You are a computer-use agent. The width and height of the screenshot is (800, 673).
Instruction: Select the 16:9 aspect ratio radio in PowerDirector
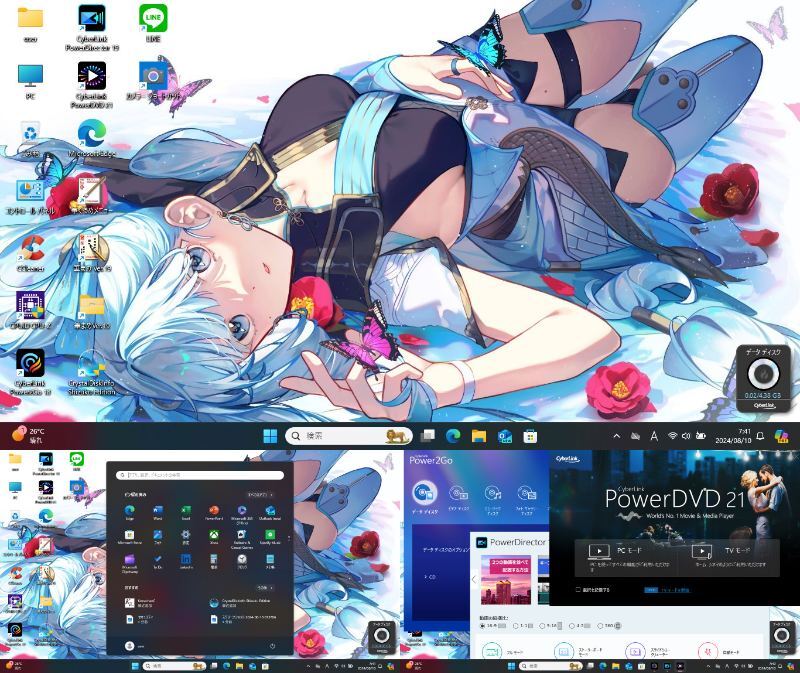coord(482,626)
